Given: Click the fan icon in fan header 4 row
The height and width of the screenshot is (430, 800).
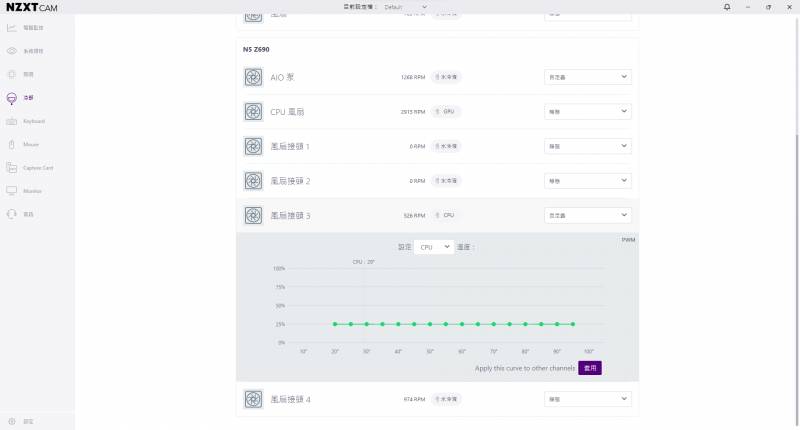Looking at the screenshot, I should point(253,399).
